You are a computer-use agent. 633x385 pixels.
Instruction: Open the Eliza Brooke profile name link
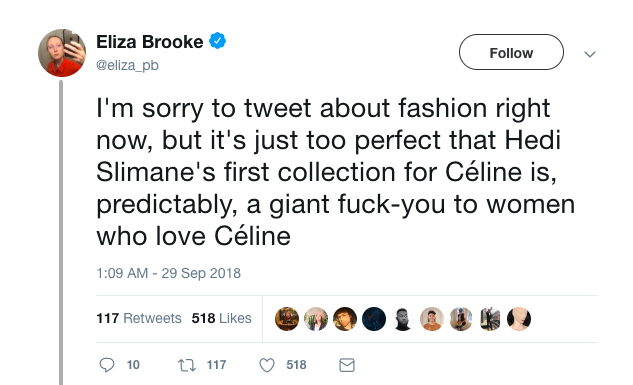point(149,42)
